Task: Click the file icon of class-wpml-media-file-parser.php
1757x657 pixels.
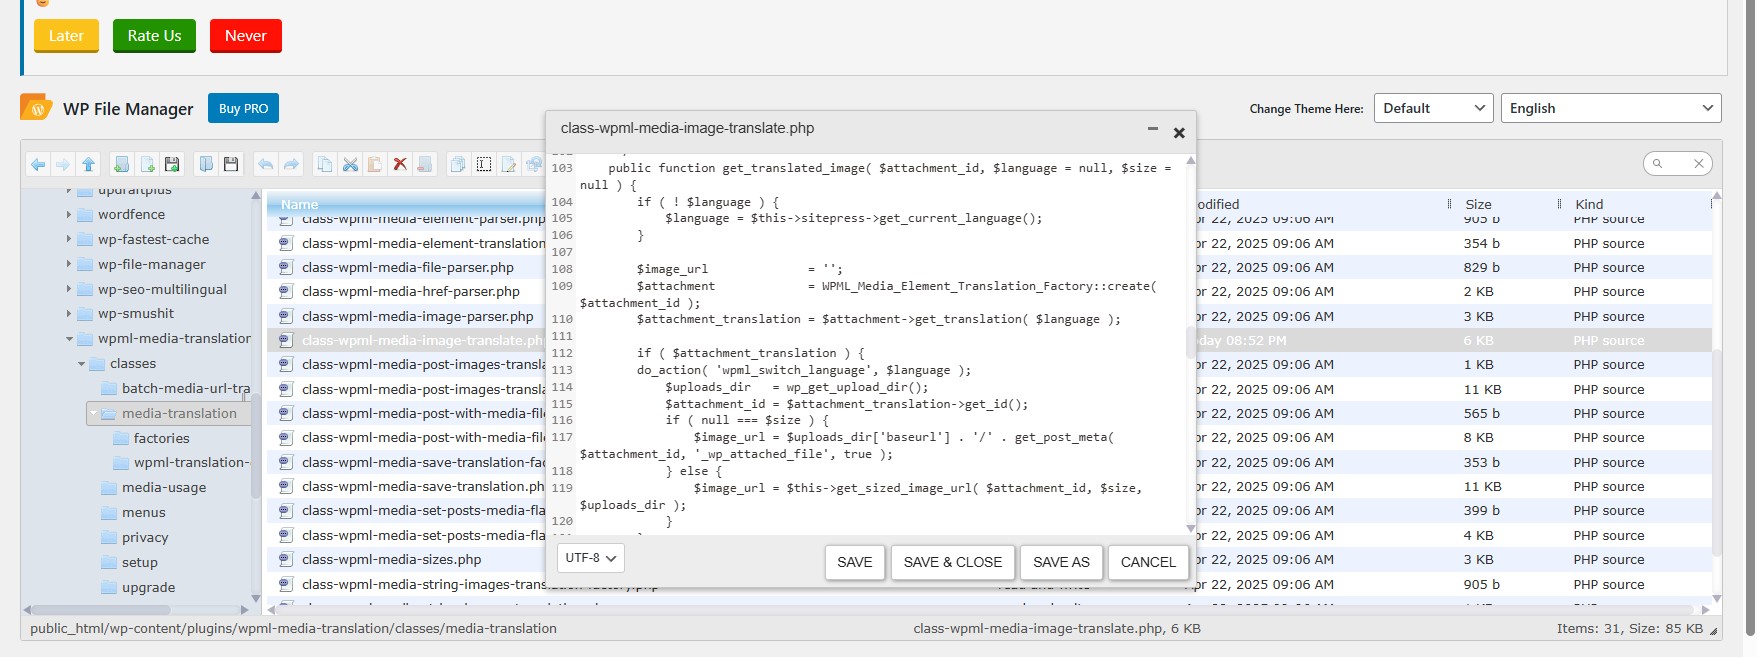Action: coord(285,267)
